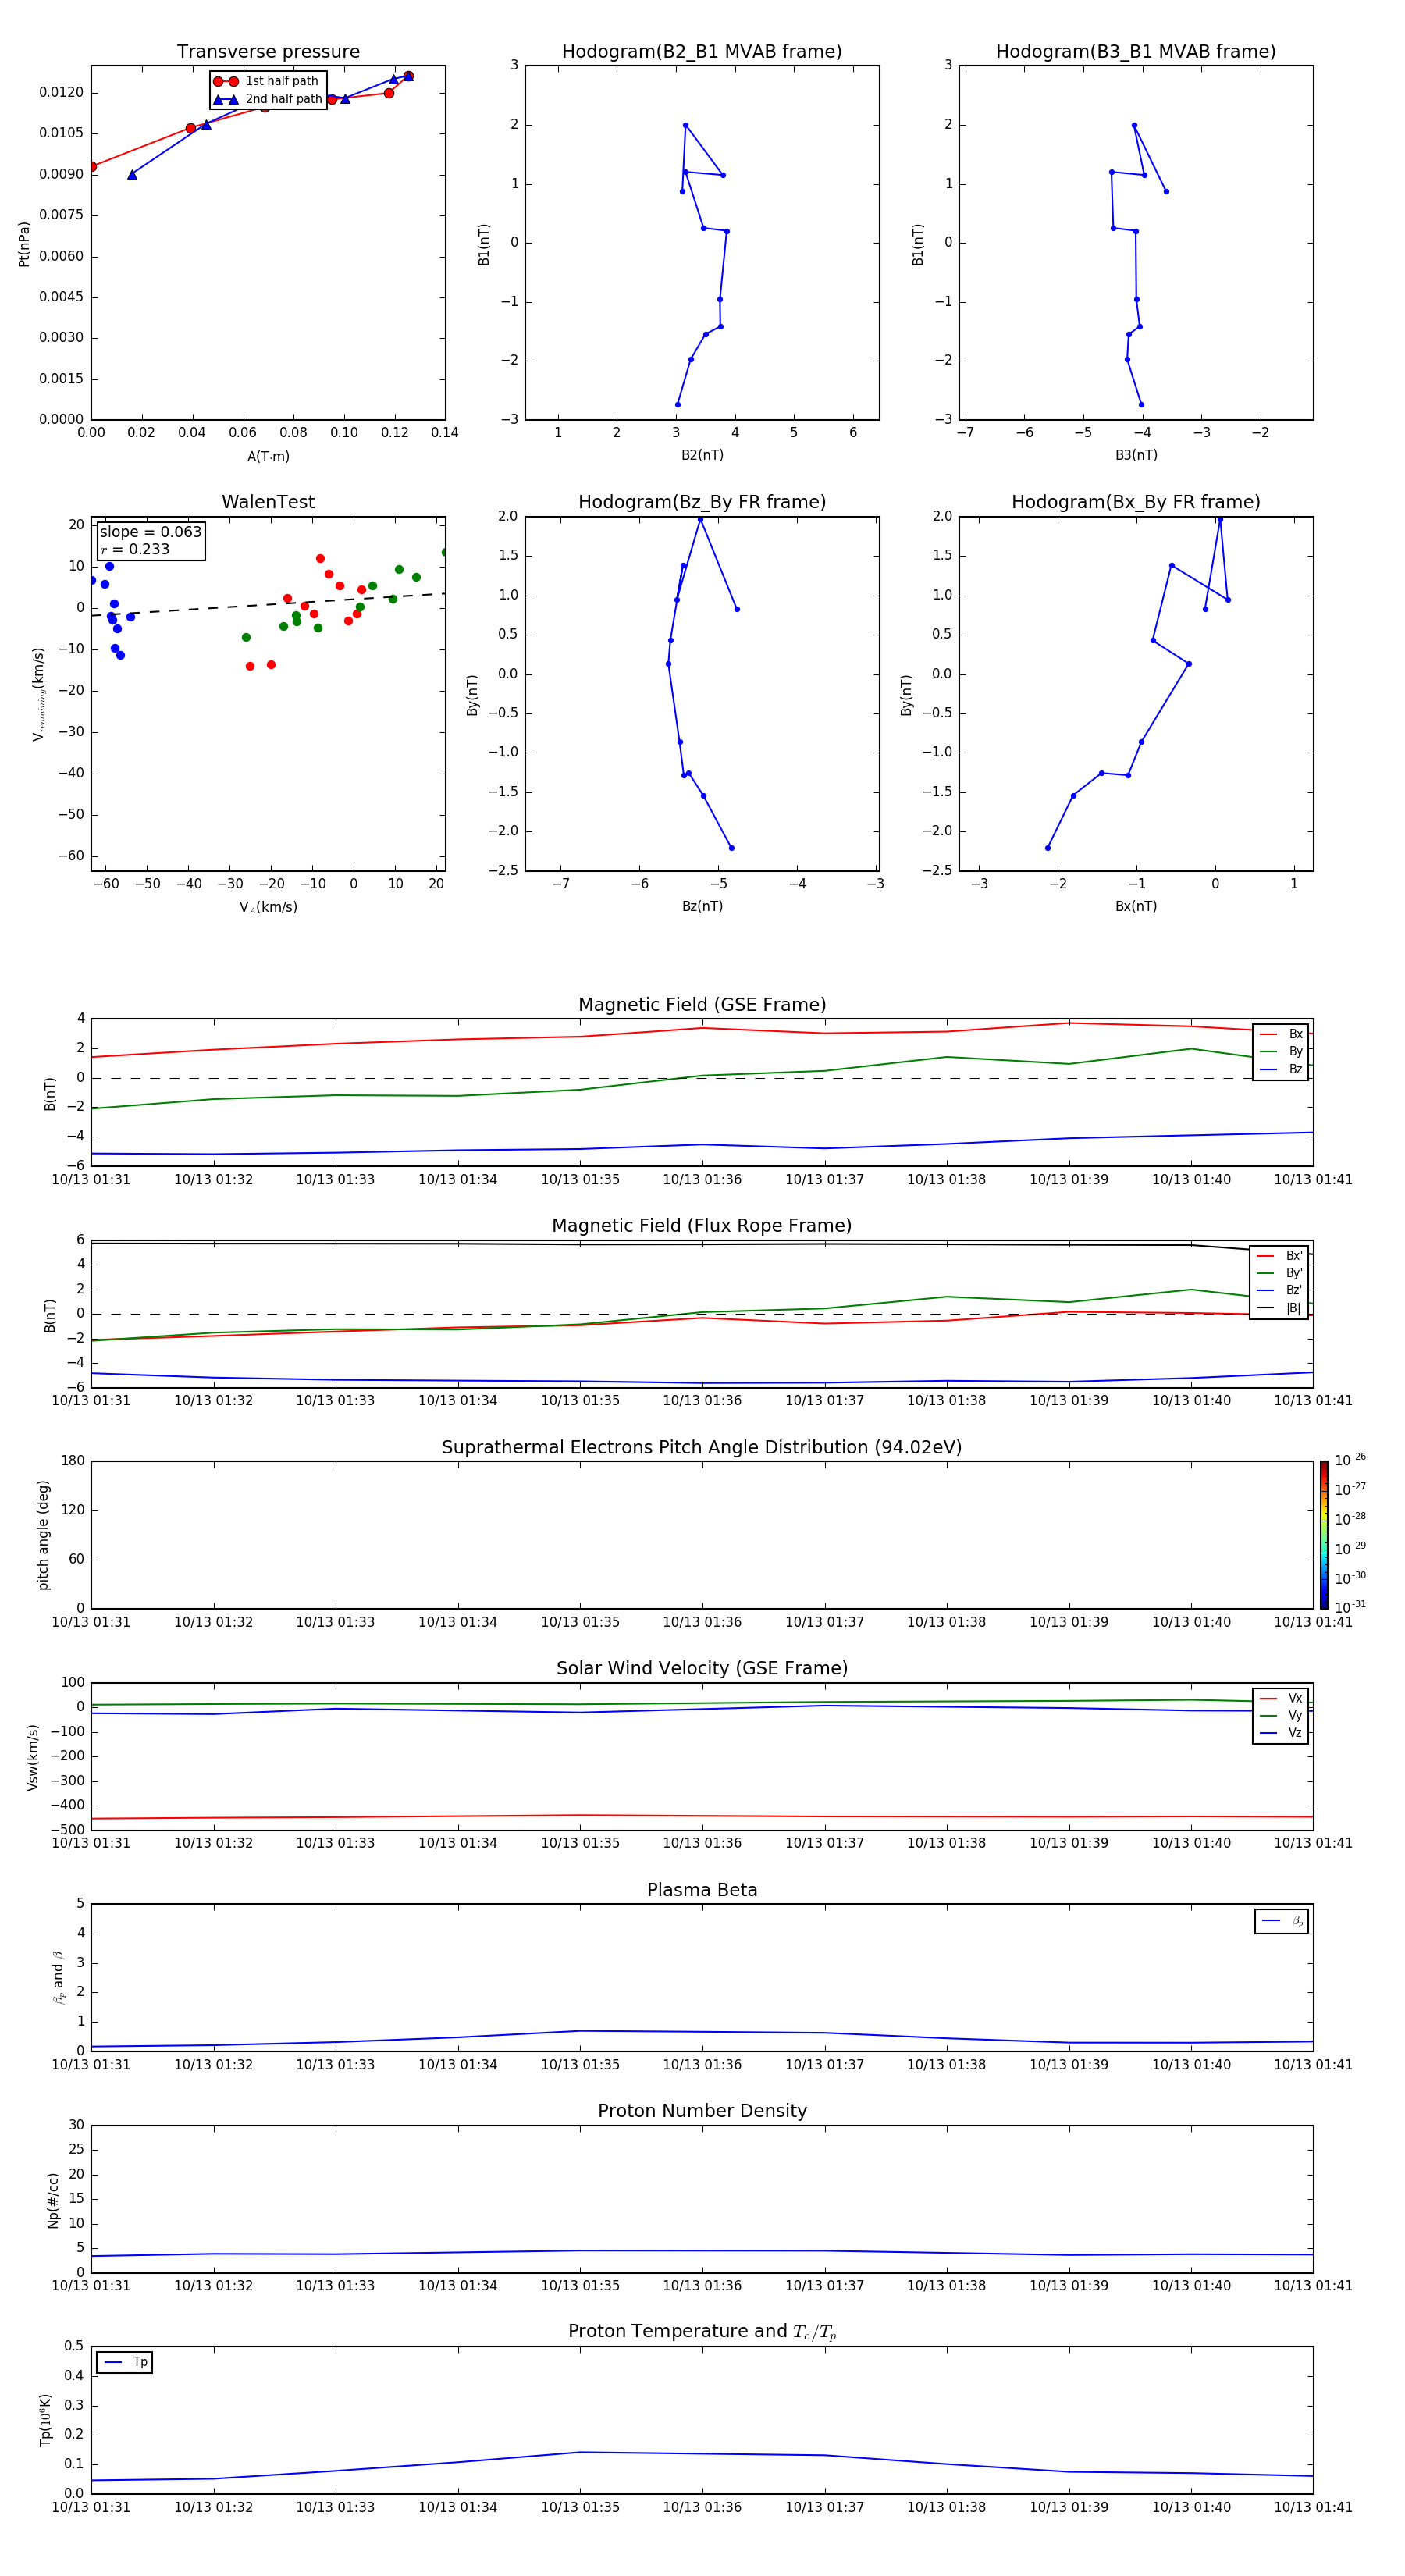Viewport: 1405px width, 2576px height.
Task: Click the 'B3(nT)' x-axis label
Action: (1136, 455)
